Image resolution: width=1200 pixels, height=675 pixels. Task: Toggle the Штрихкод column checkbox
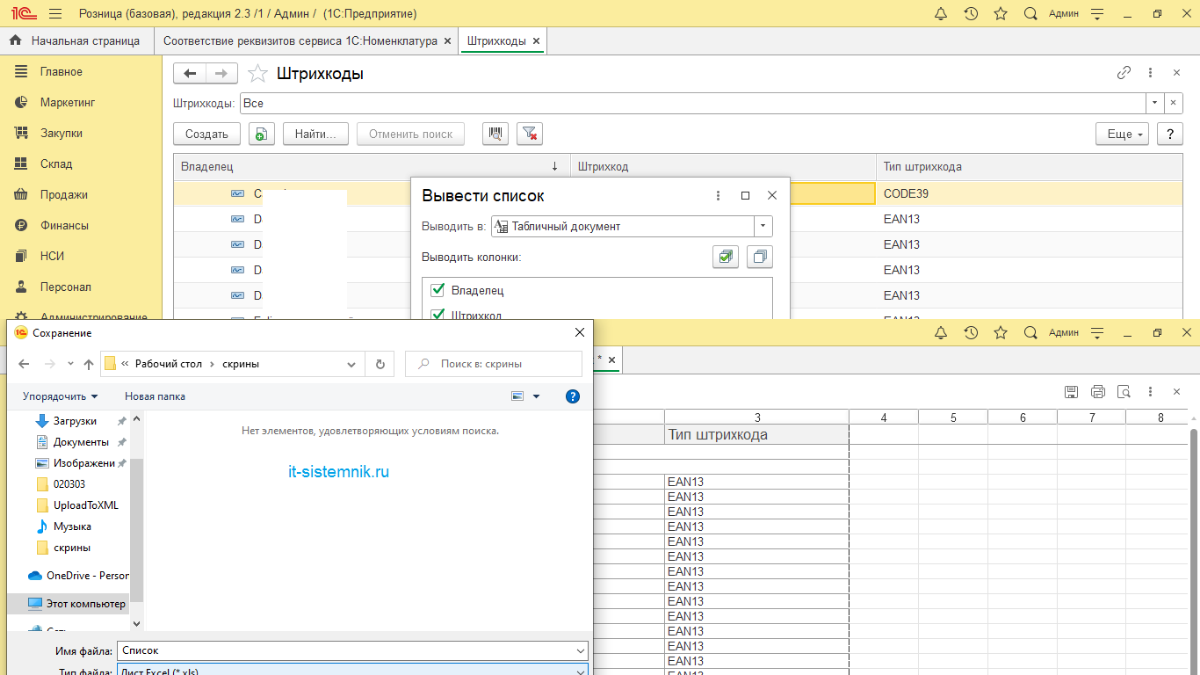point(437,315)
